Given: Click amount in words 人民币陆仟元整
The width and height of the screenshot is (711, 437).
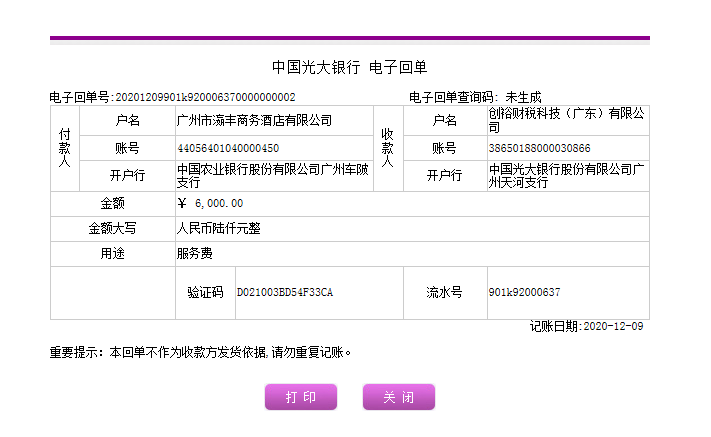Looking at the screenshot, I should pos(219,228).
